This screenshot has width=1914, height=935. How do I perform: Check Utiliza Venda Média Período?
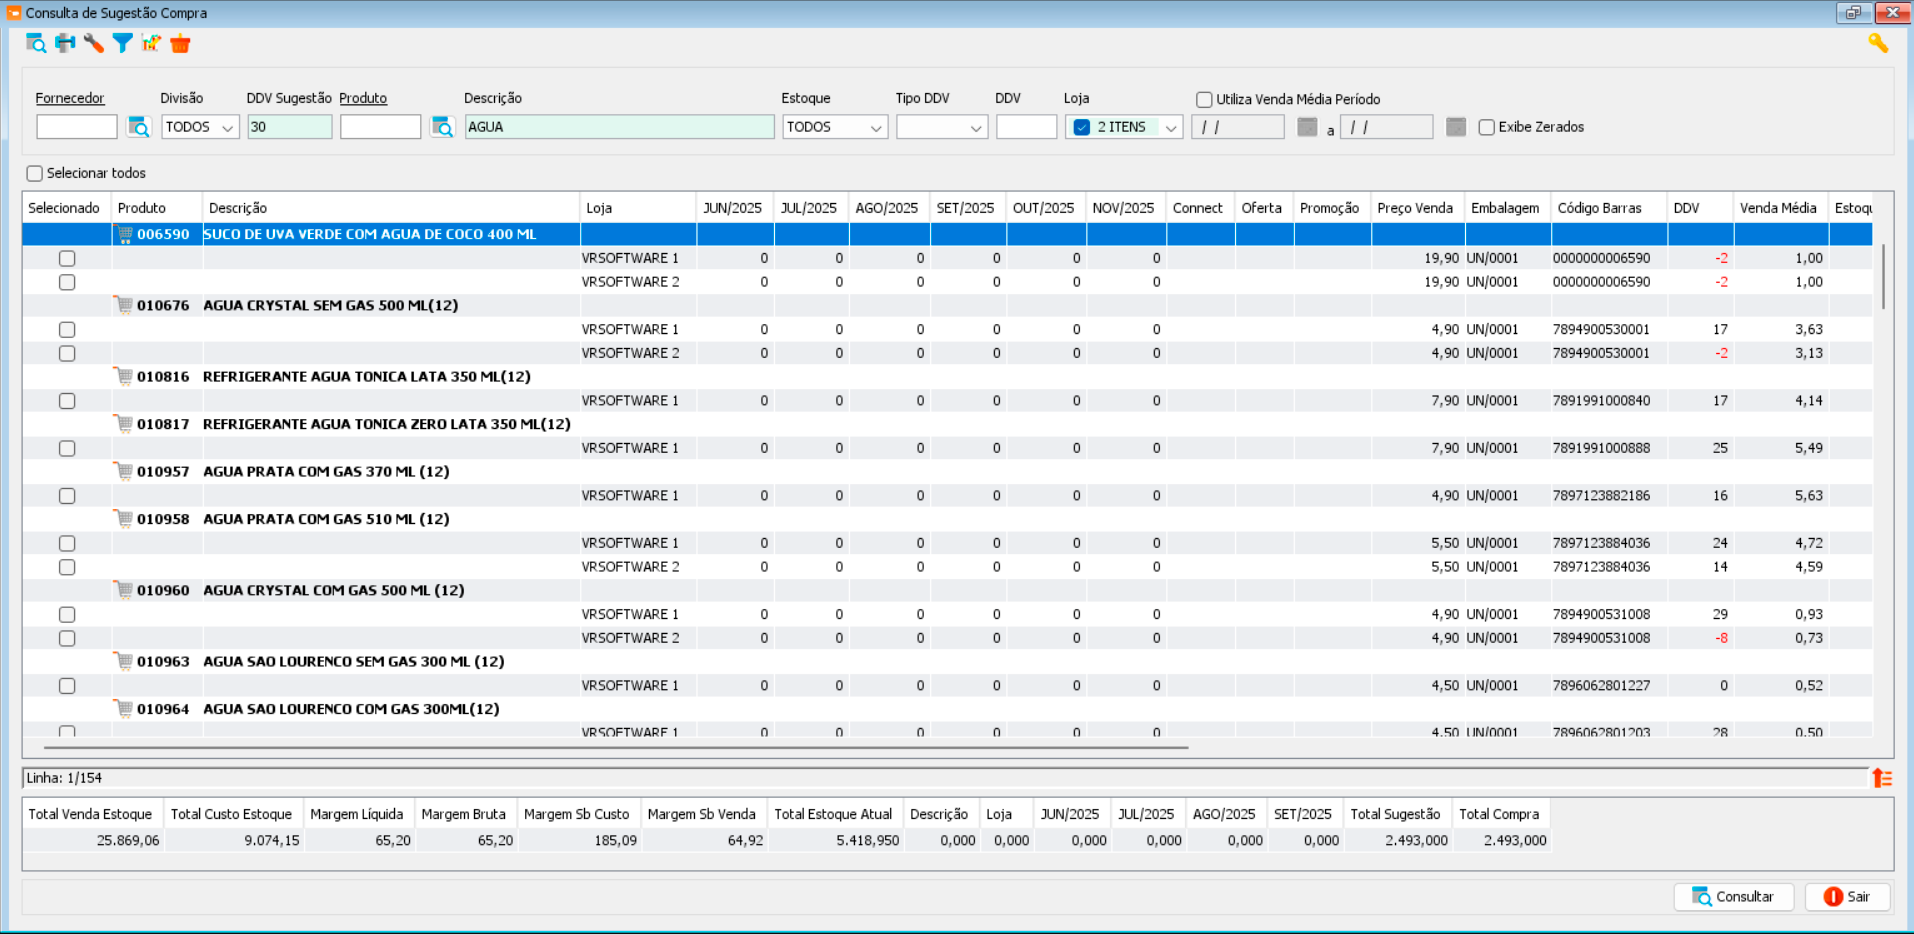tap(1204, 99)
